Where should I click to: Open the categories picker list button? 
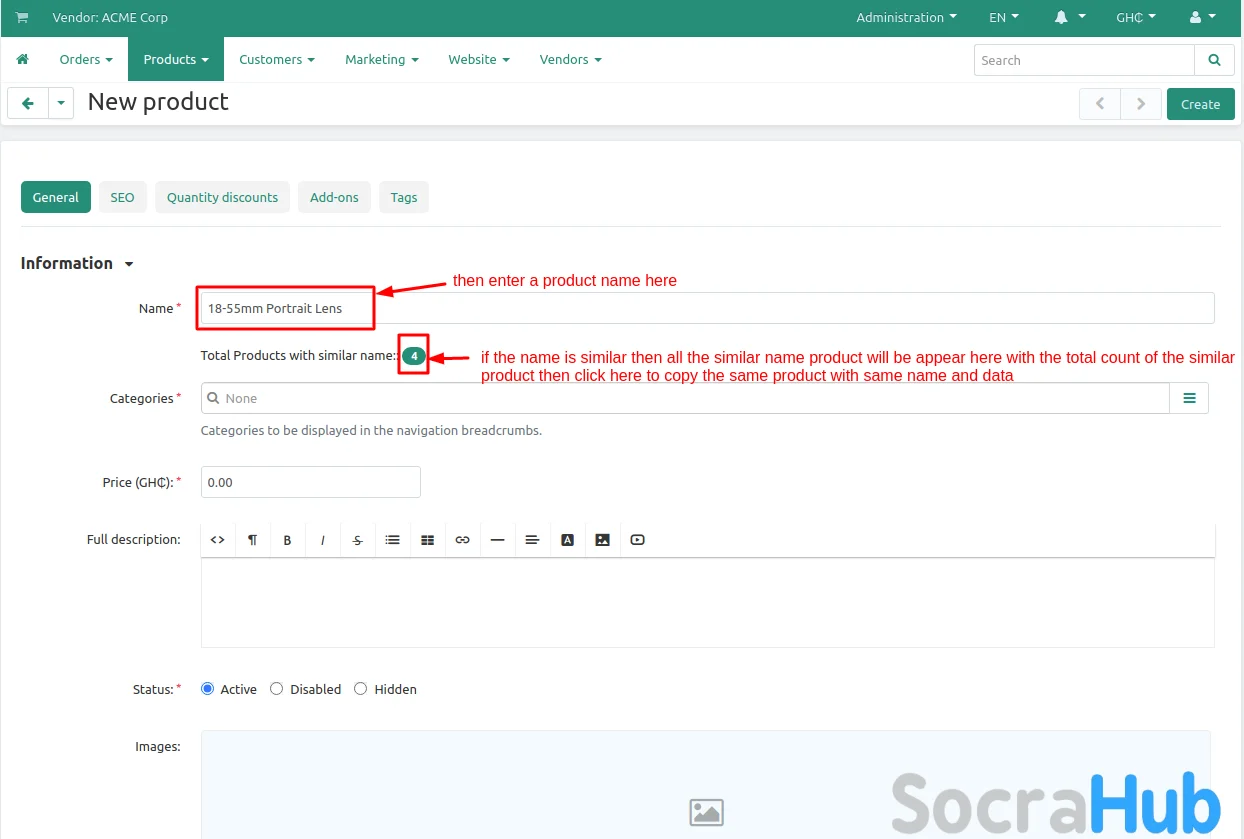pyautogui.click(x=1190, y=398)
